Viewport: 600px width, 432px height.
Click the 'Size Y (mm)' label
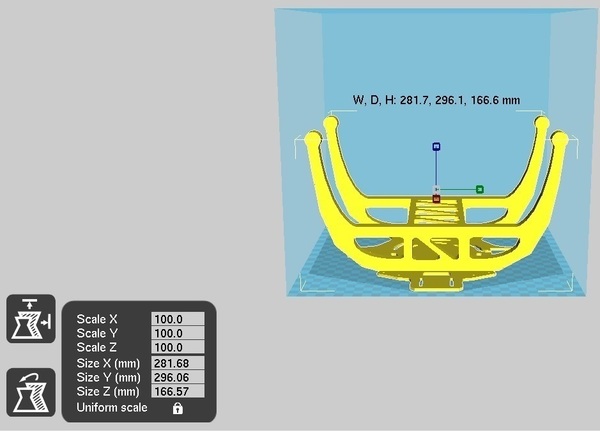[x=108, y=377]
